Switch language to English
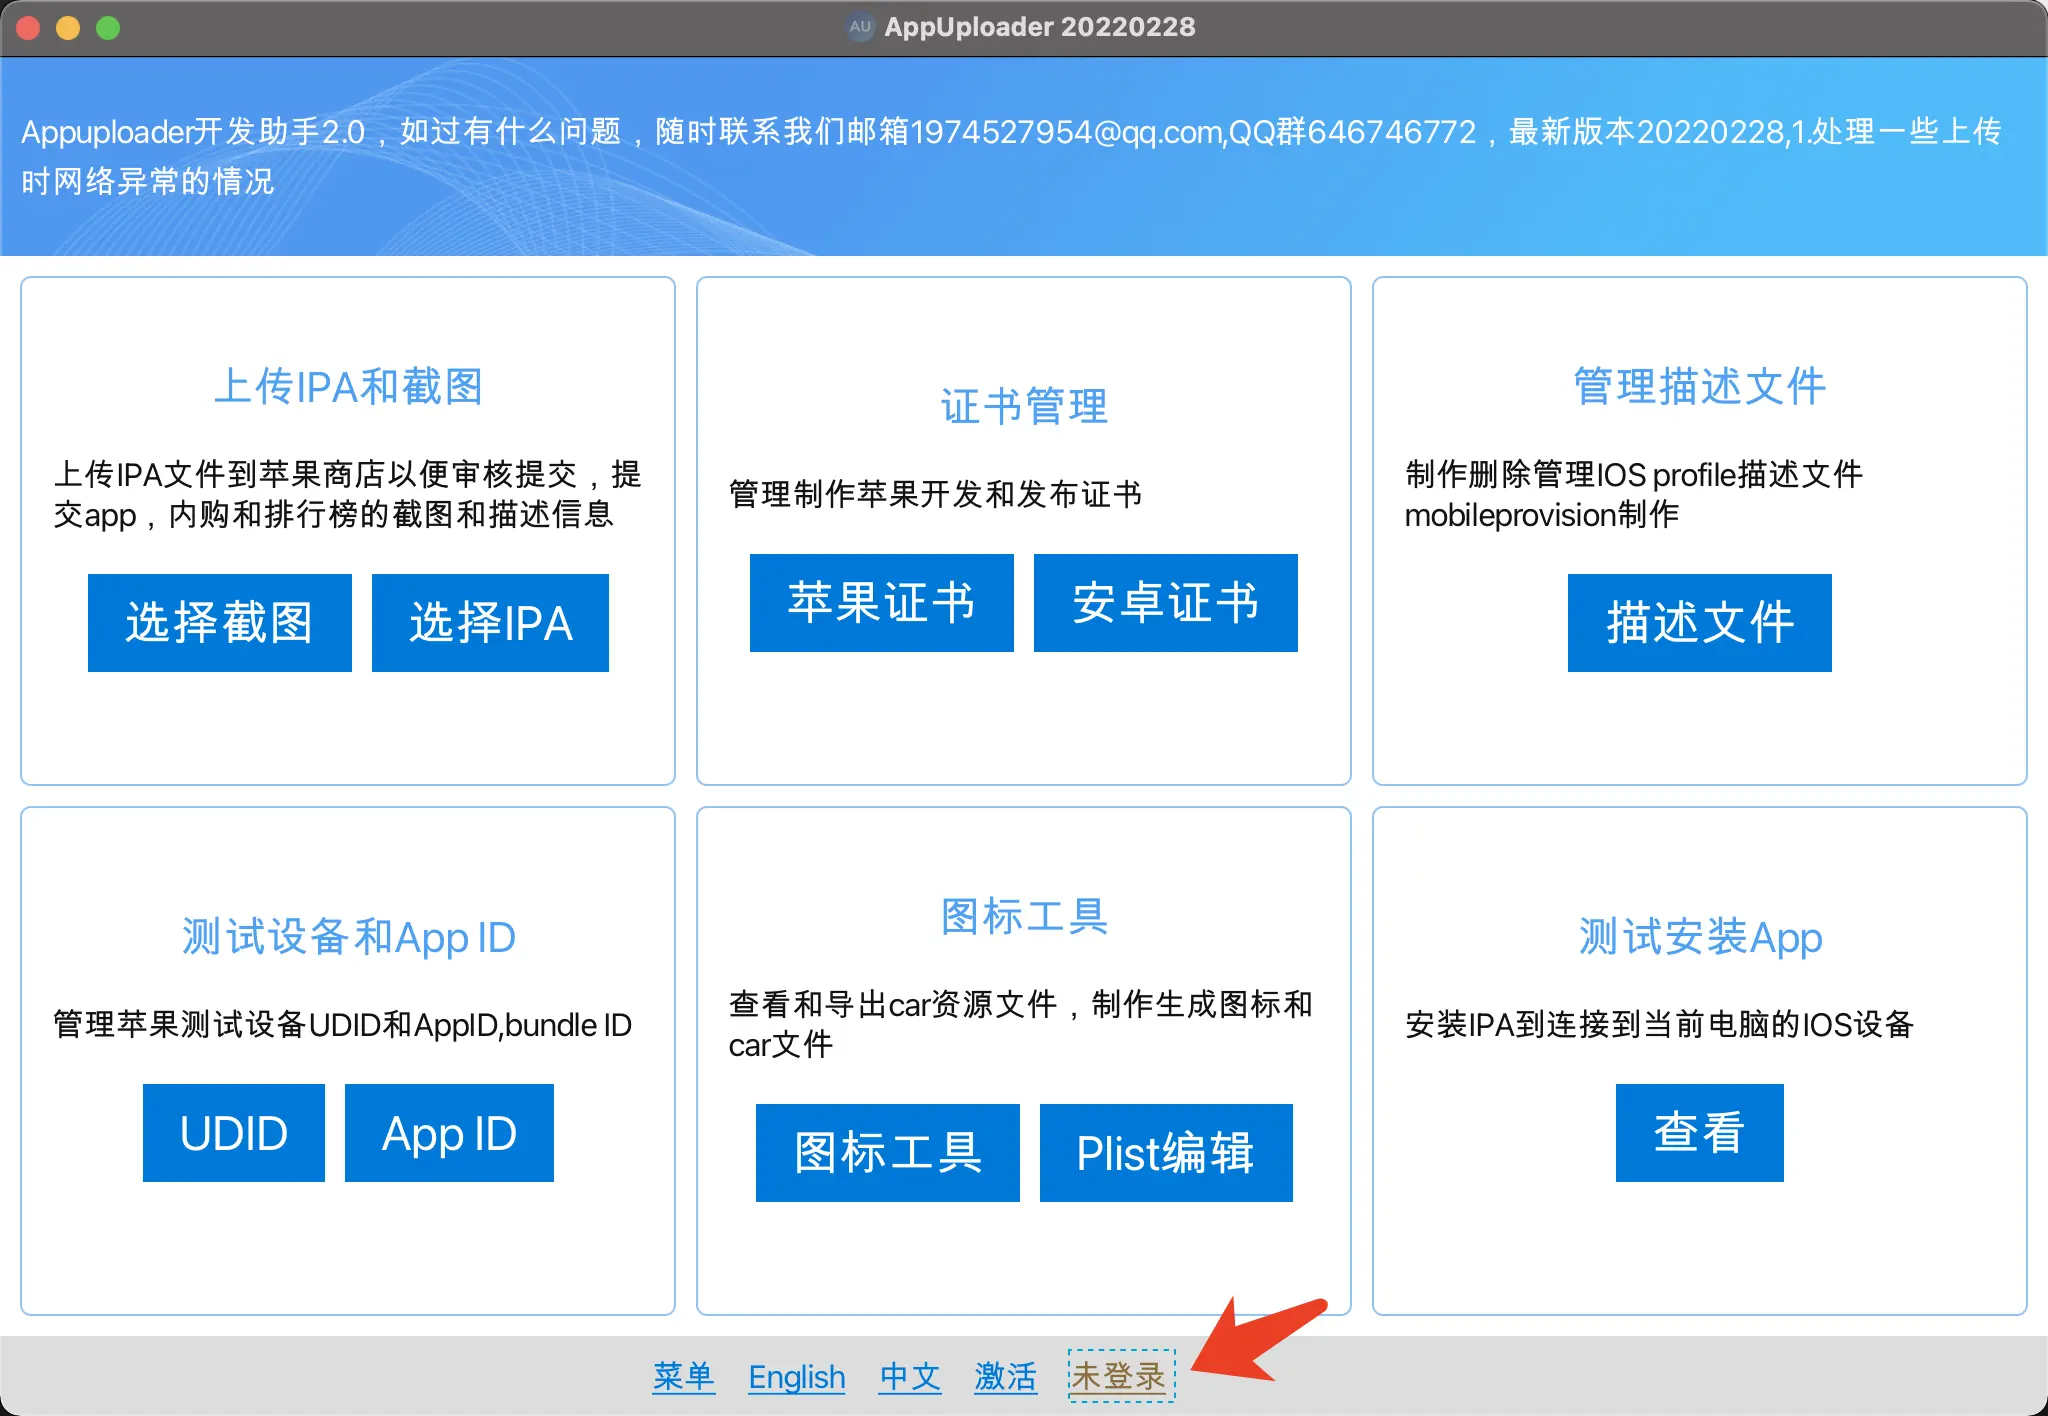 796,1376
